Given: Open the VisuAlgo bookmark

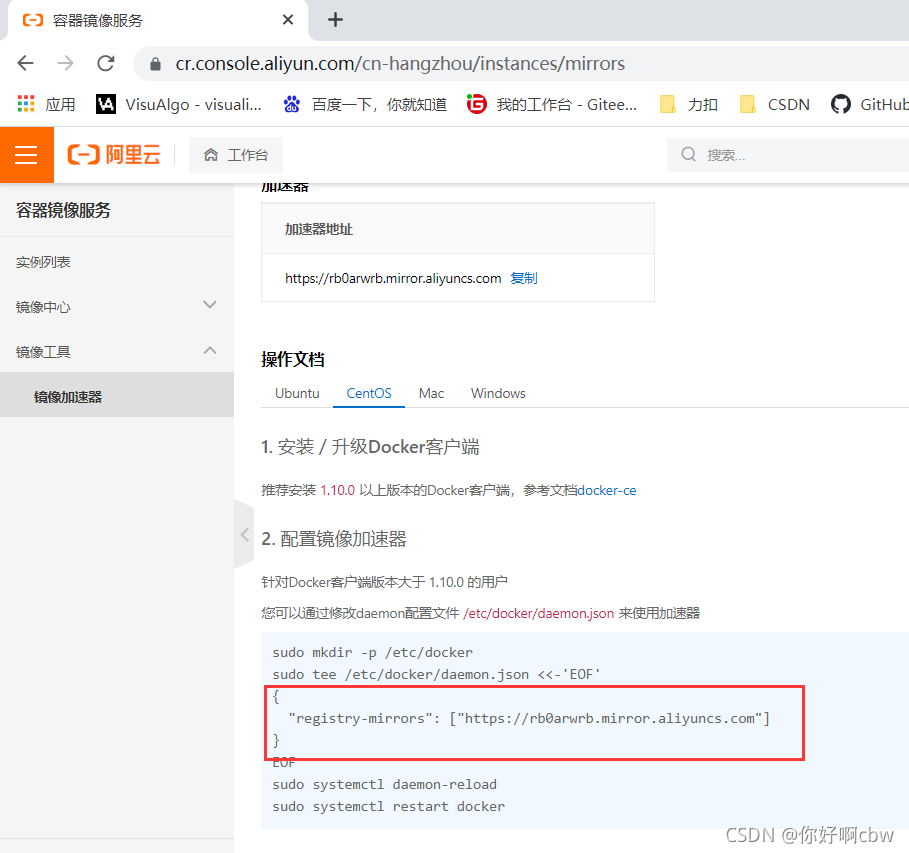Looking at the screenshot, I should tap(179, 104).
